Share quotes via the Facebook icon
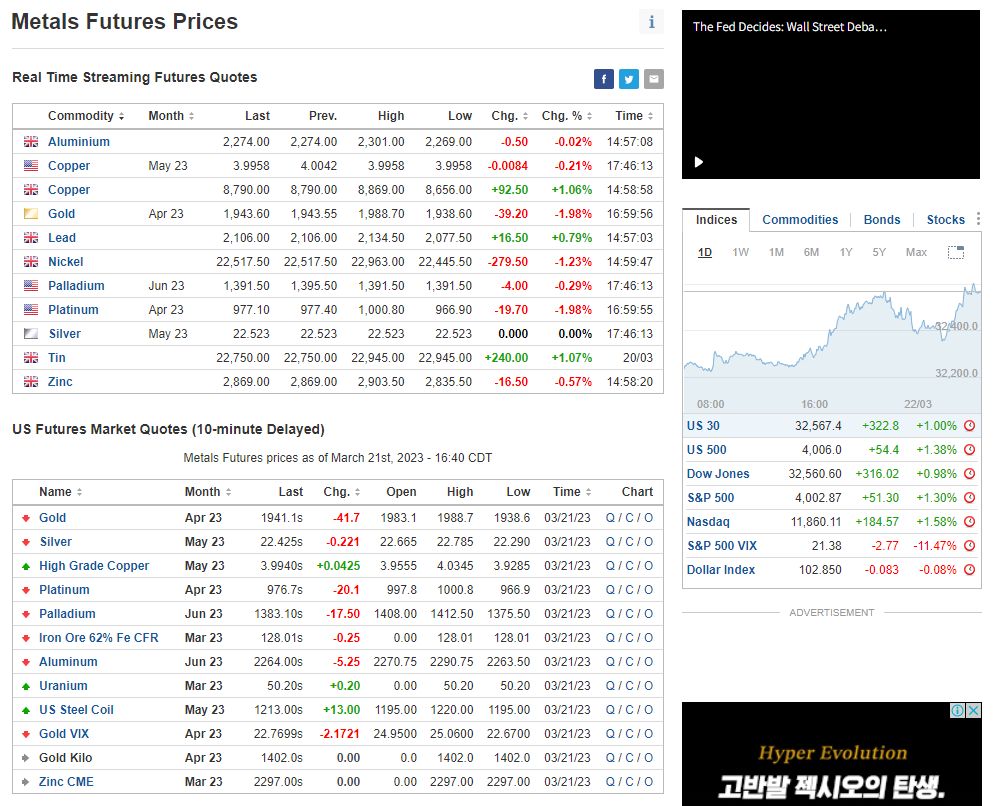Screen dimensions: 998x806 coord(604,79)
